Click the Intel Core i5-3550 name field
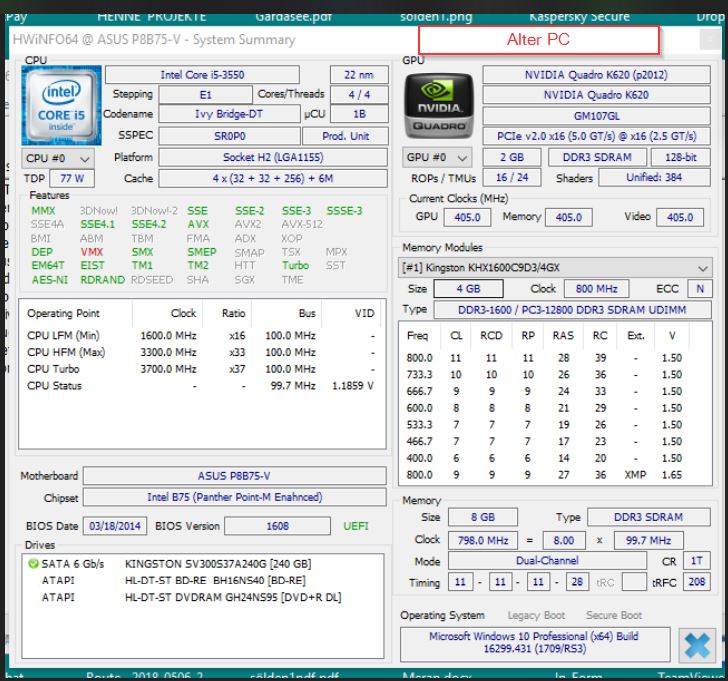Image resolution: width=728 pixels, height=681 pixels. (x=202, y=75)
